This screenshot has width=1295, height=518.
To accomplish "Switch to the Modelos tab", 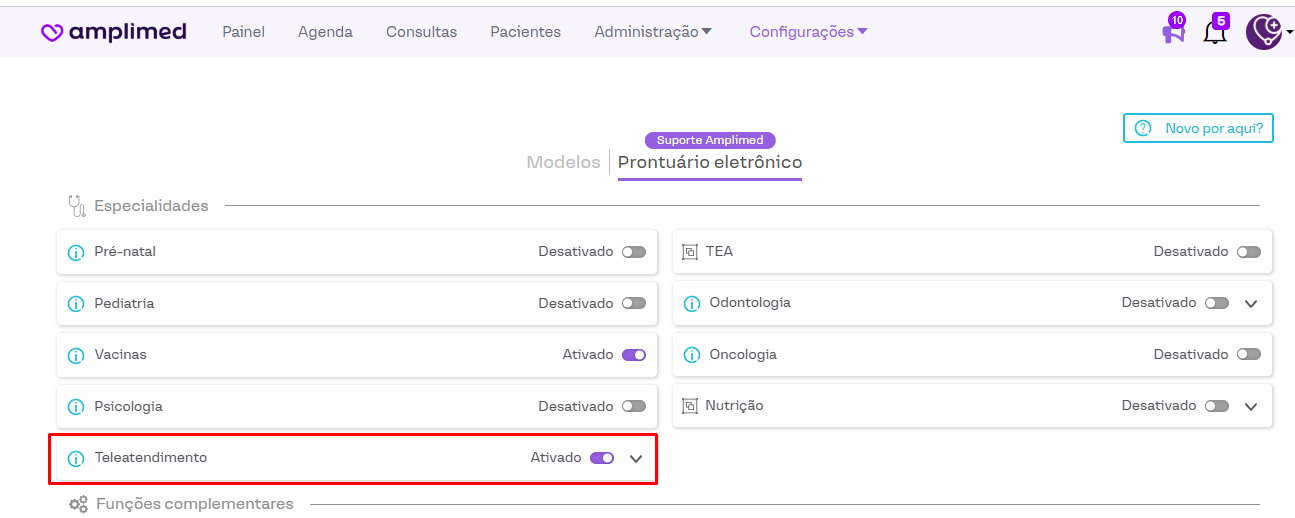I will click(563, 162).
